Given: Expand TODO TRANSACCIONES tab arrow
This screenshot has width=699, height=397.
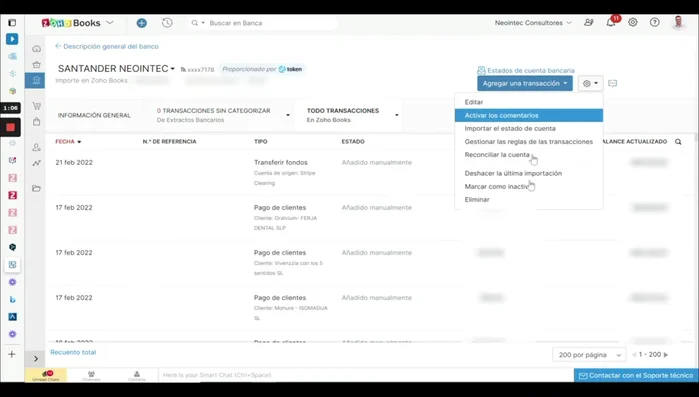Looking at the screenshot, I should (x=397, y=115).
